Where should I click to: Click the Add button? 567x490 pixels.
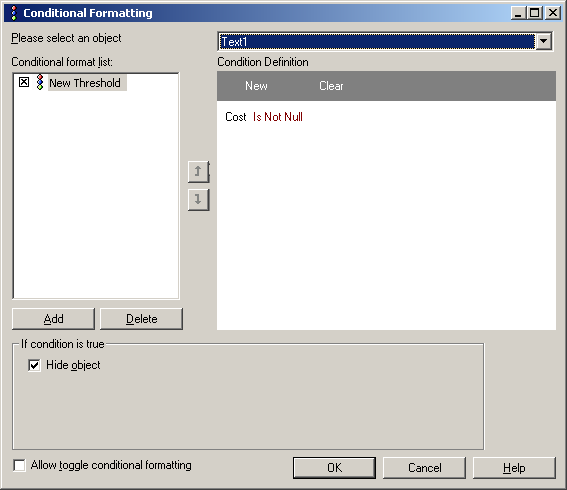point(54,319)
